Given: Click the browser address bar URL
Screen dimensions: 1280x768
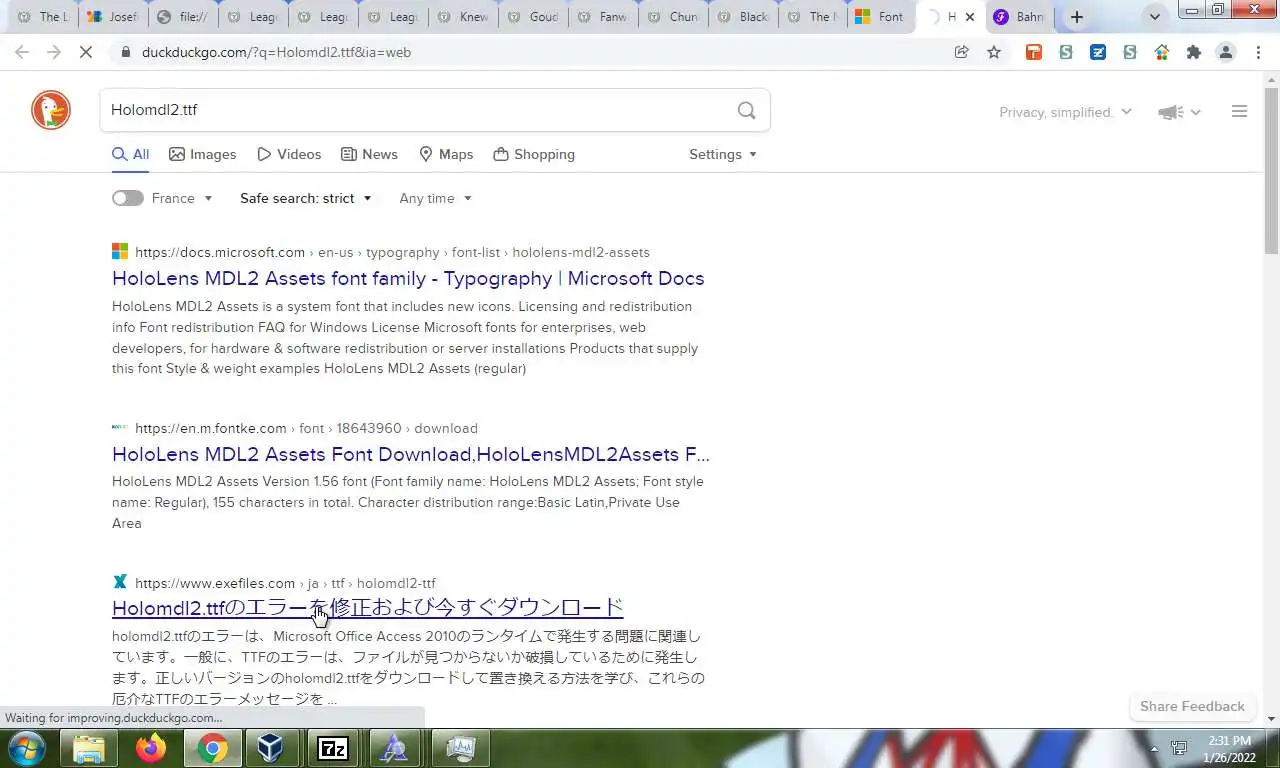Looking at the screenshot, I should [276, 52].
